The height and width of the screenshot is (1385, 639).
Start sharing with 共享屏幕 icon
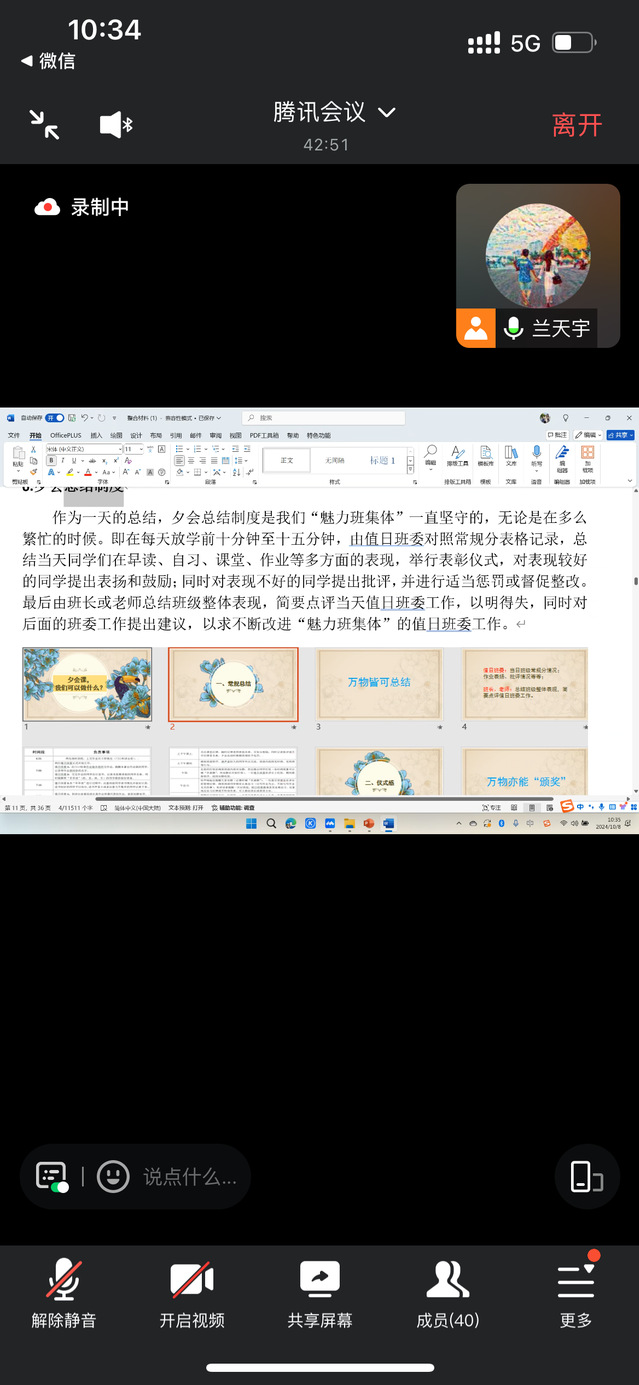coord(320,1293)
